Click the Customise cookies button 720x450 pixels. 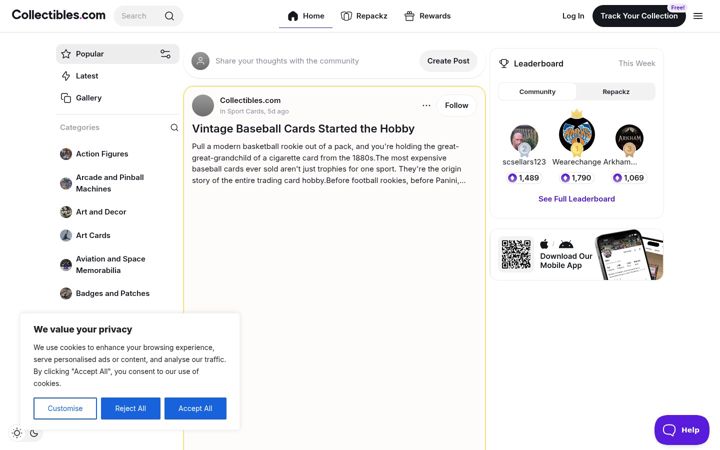point(65,408)
